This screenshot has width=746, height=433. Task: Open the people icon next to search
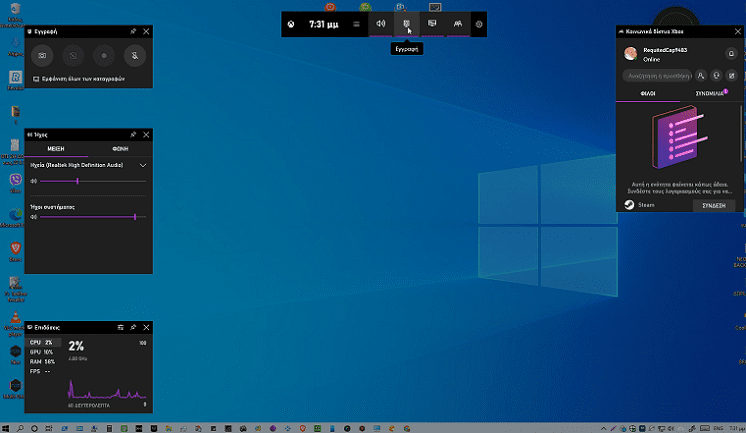pyautogui.click(x=701, y=76)
